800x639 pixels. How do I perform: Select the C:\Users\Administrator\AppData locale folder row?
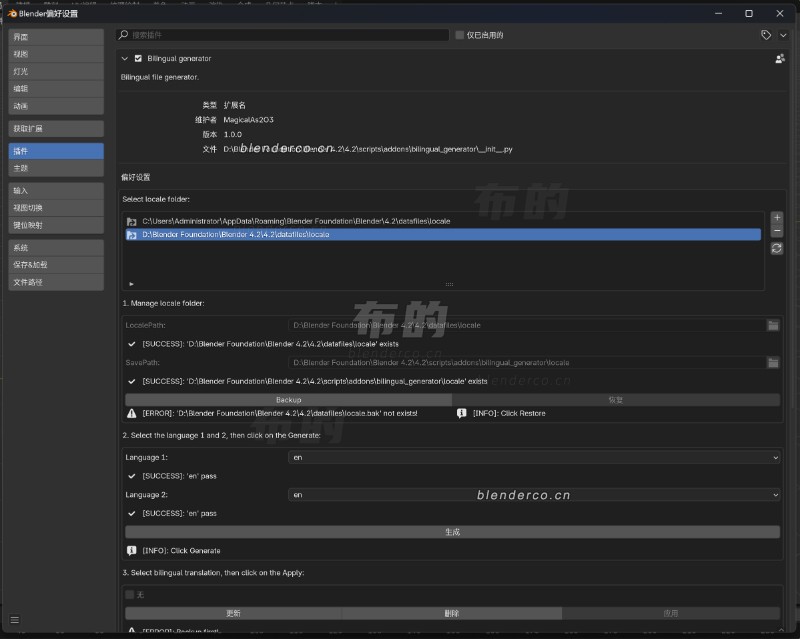(x=443, y=222)
